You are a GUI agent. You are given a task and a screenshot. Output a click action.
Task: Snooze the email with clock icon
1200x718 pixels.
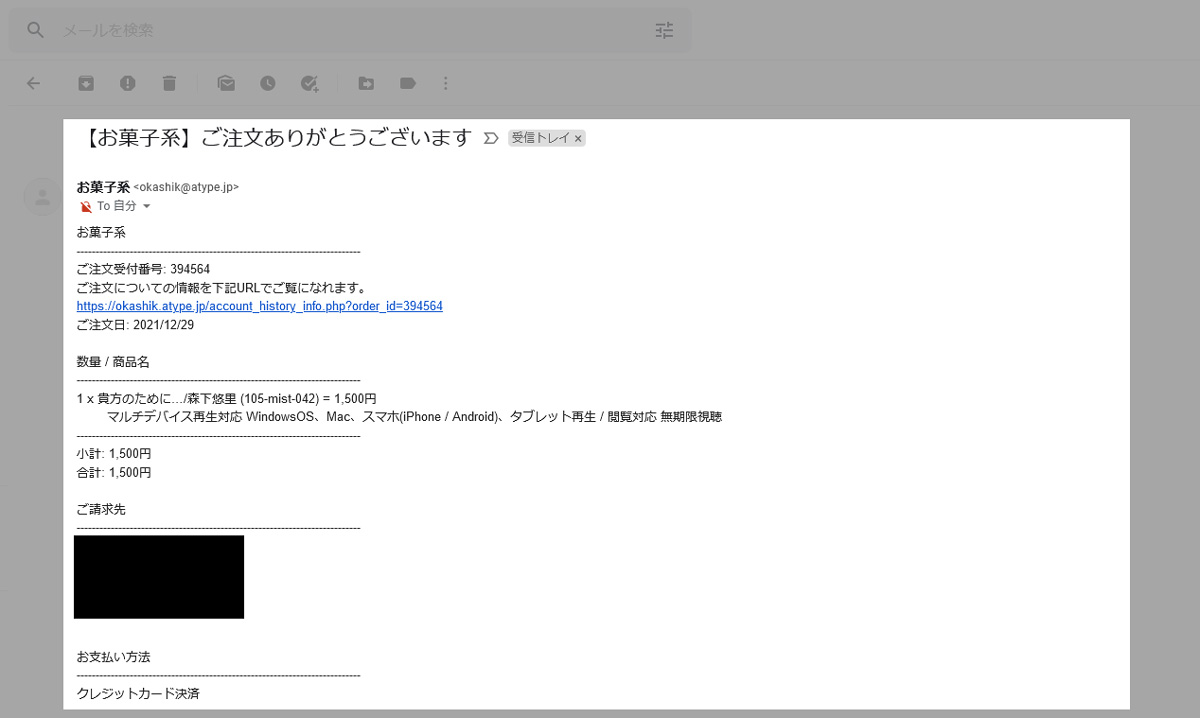[268, 84]
